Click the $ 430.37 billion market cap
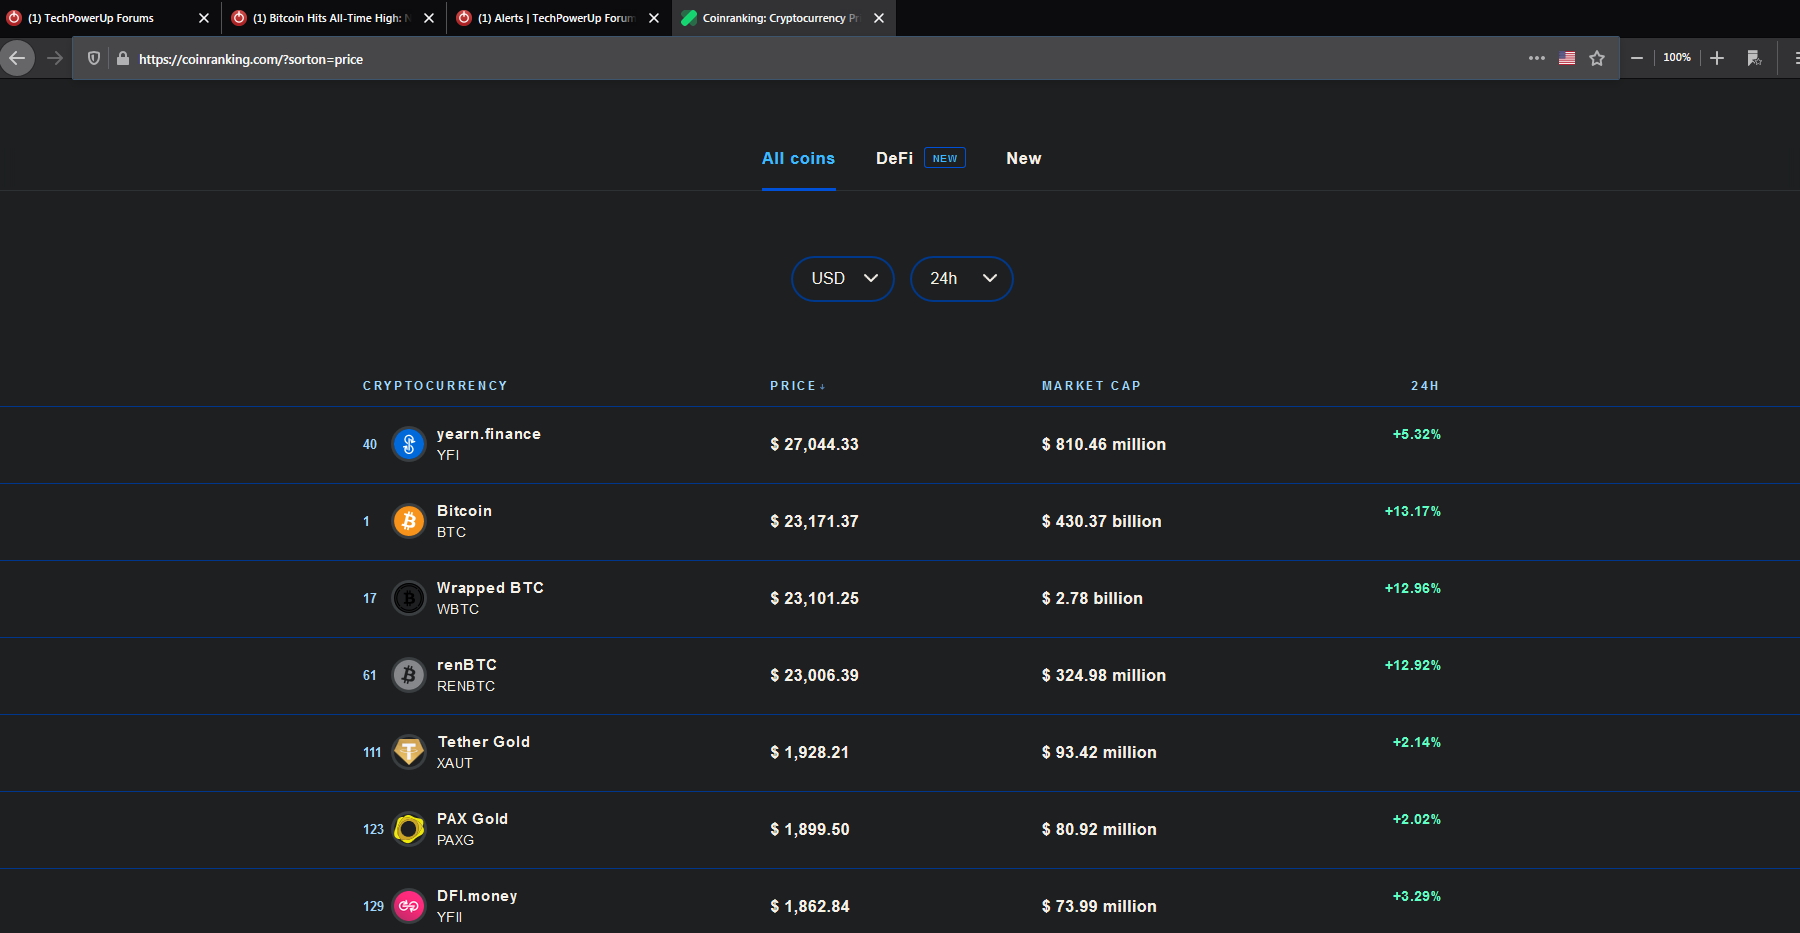Image resolution: width=1800 pixels, height=933 pixels. 1102,521
